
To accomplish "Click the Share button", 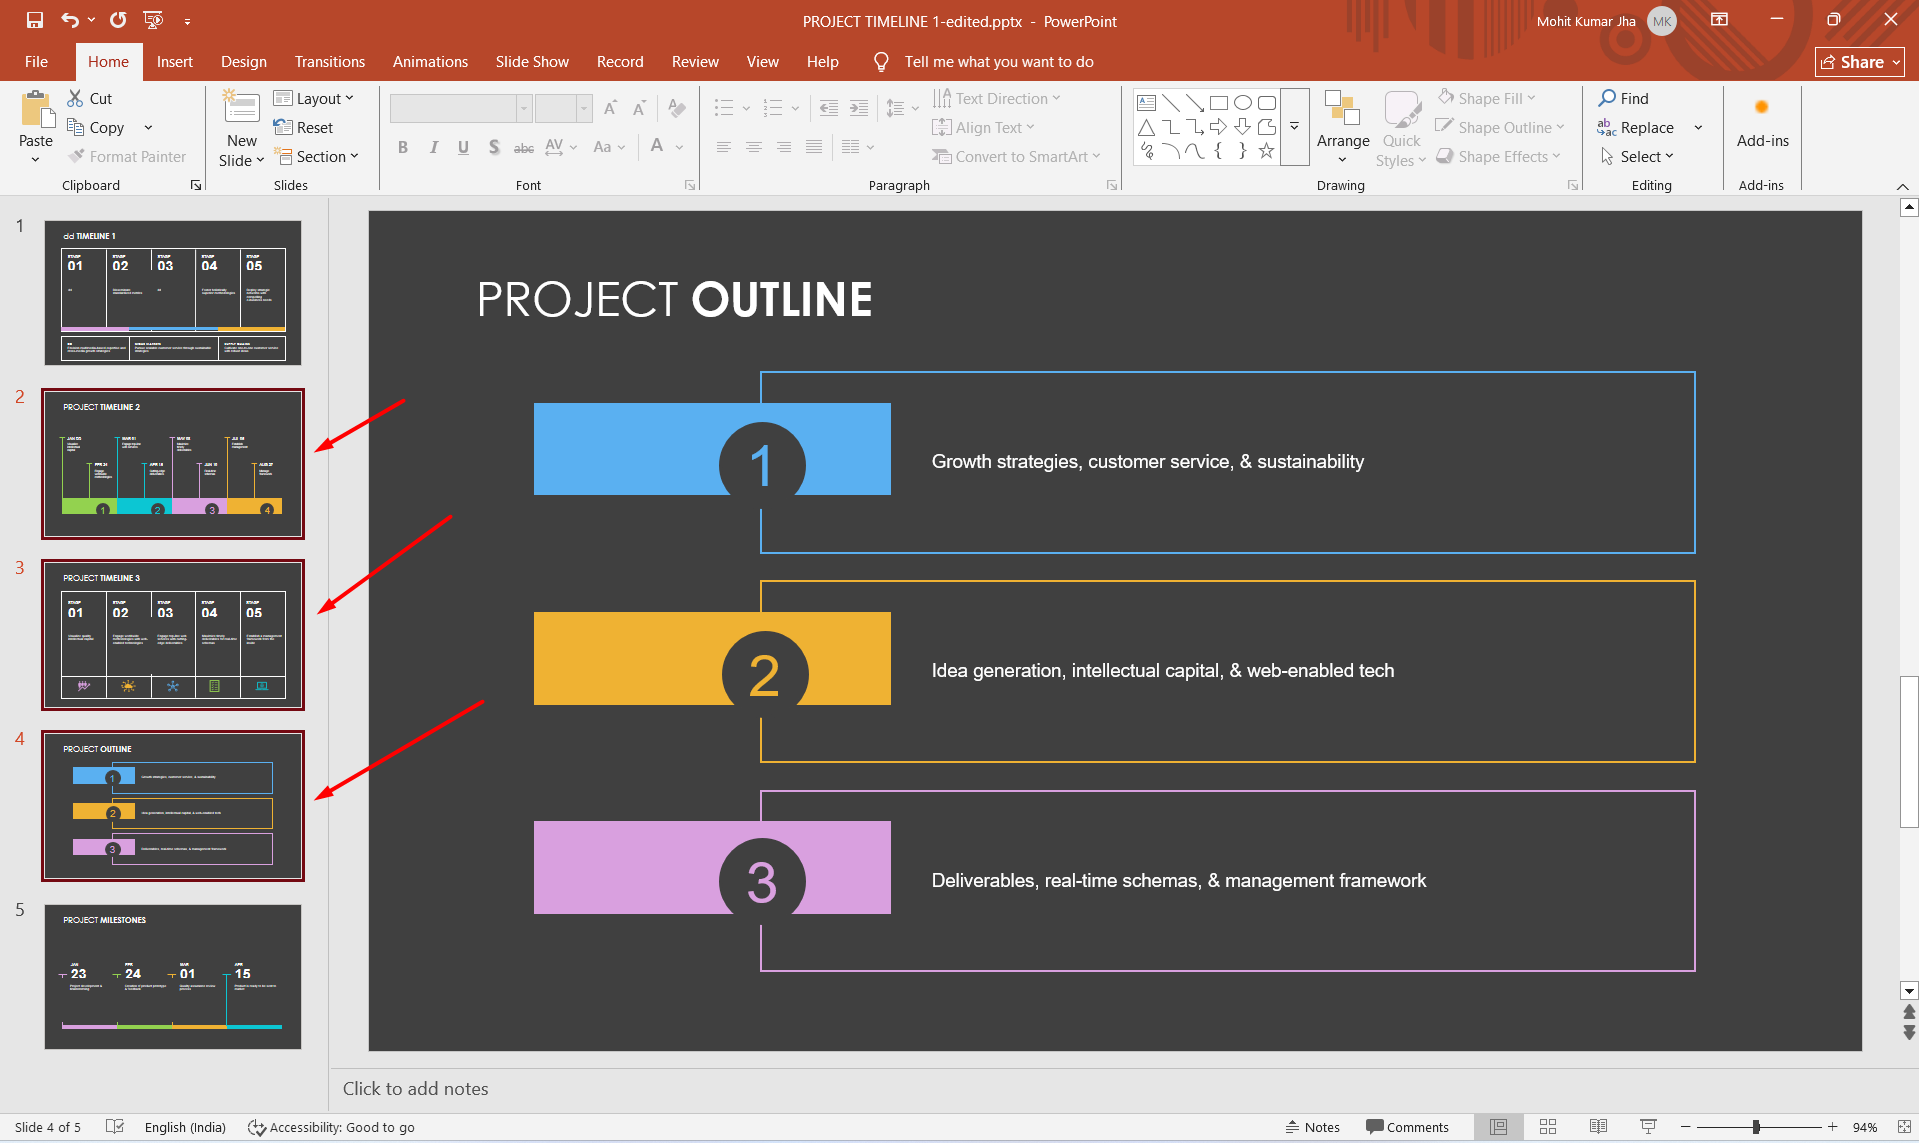I will [x=1859, y=62].
